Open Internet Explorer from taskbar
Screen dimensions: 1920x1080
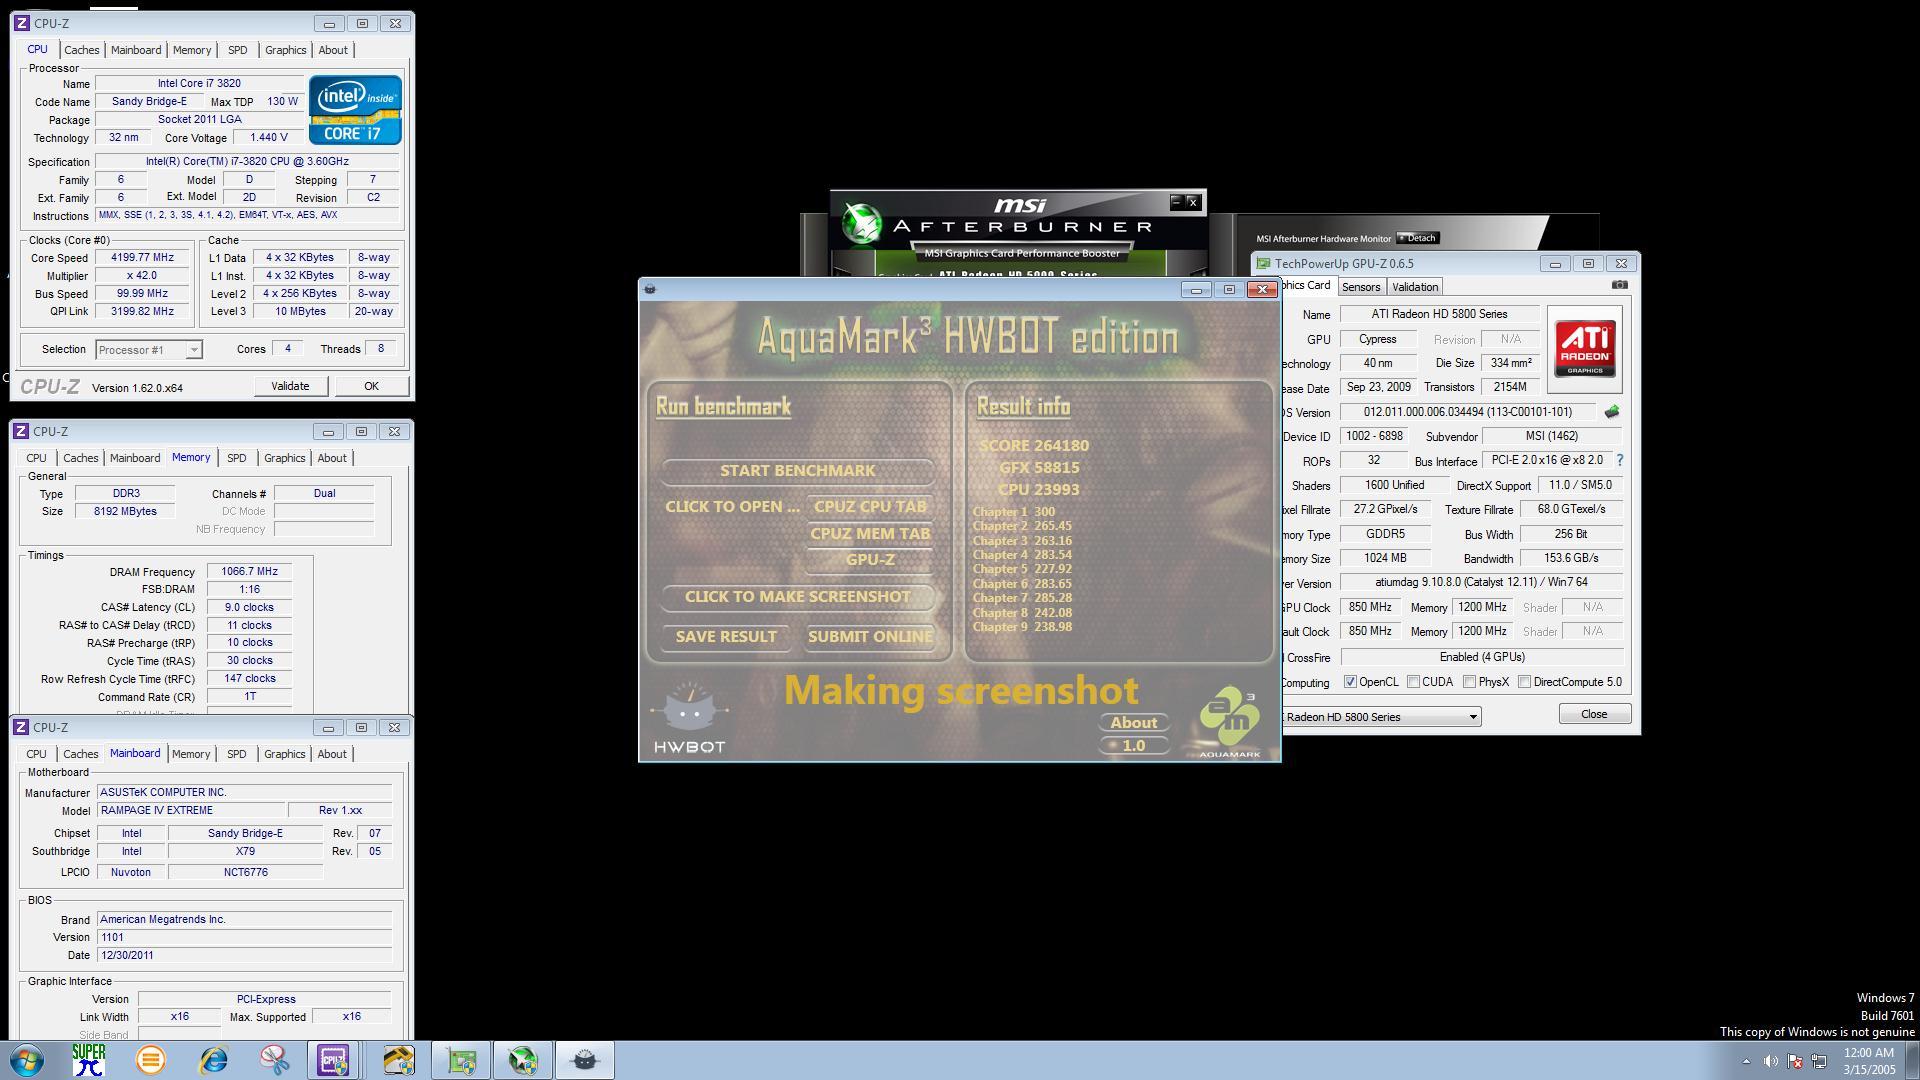click(x=213, y=1060)
